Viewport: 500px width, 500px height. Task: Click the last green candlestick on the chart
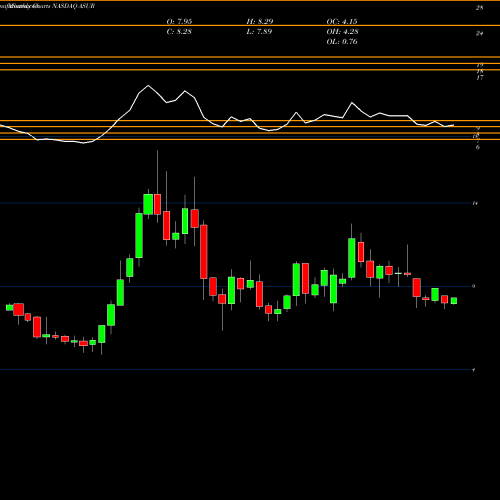tap(454, 301)
